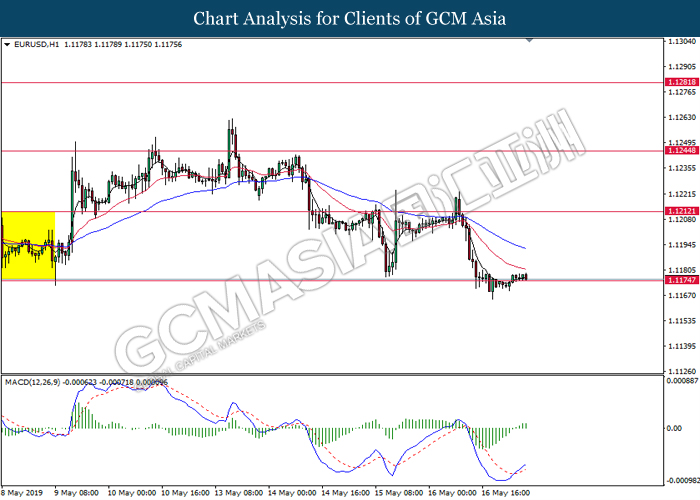The image size is (700, 500).
Task: Select the 1.12818 red price label
Action: (x=682, y=82)
